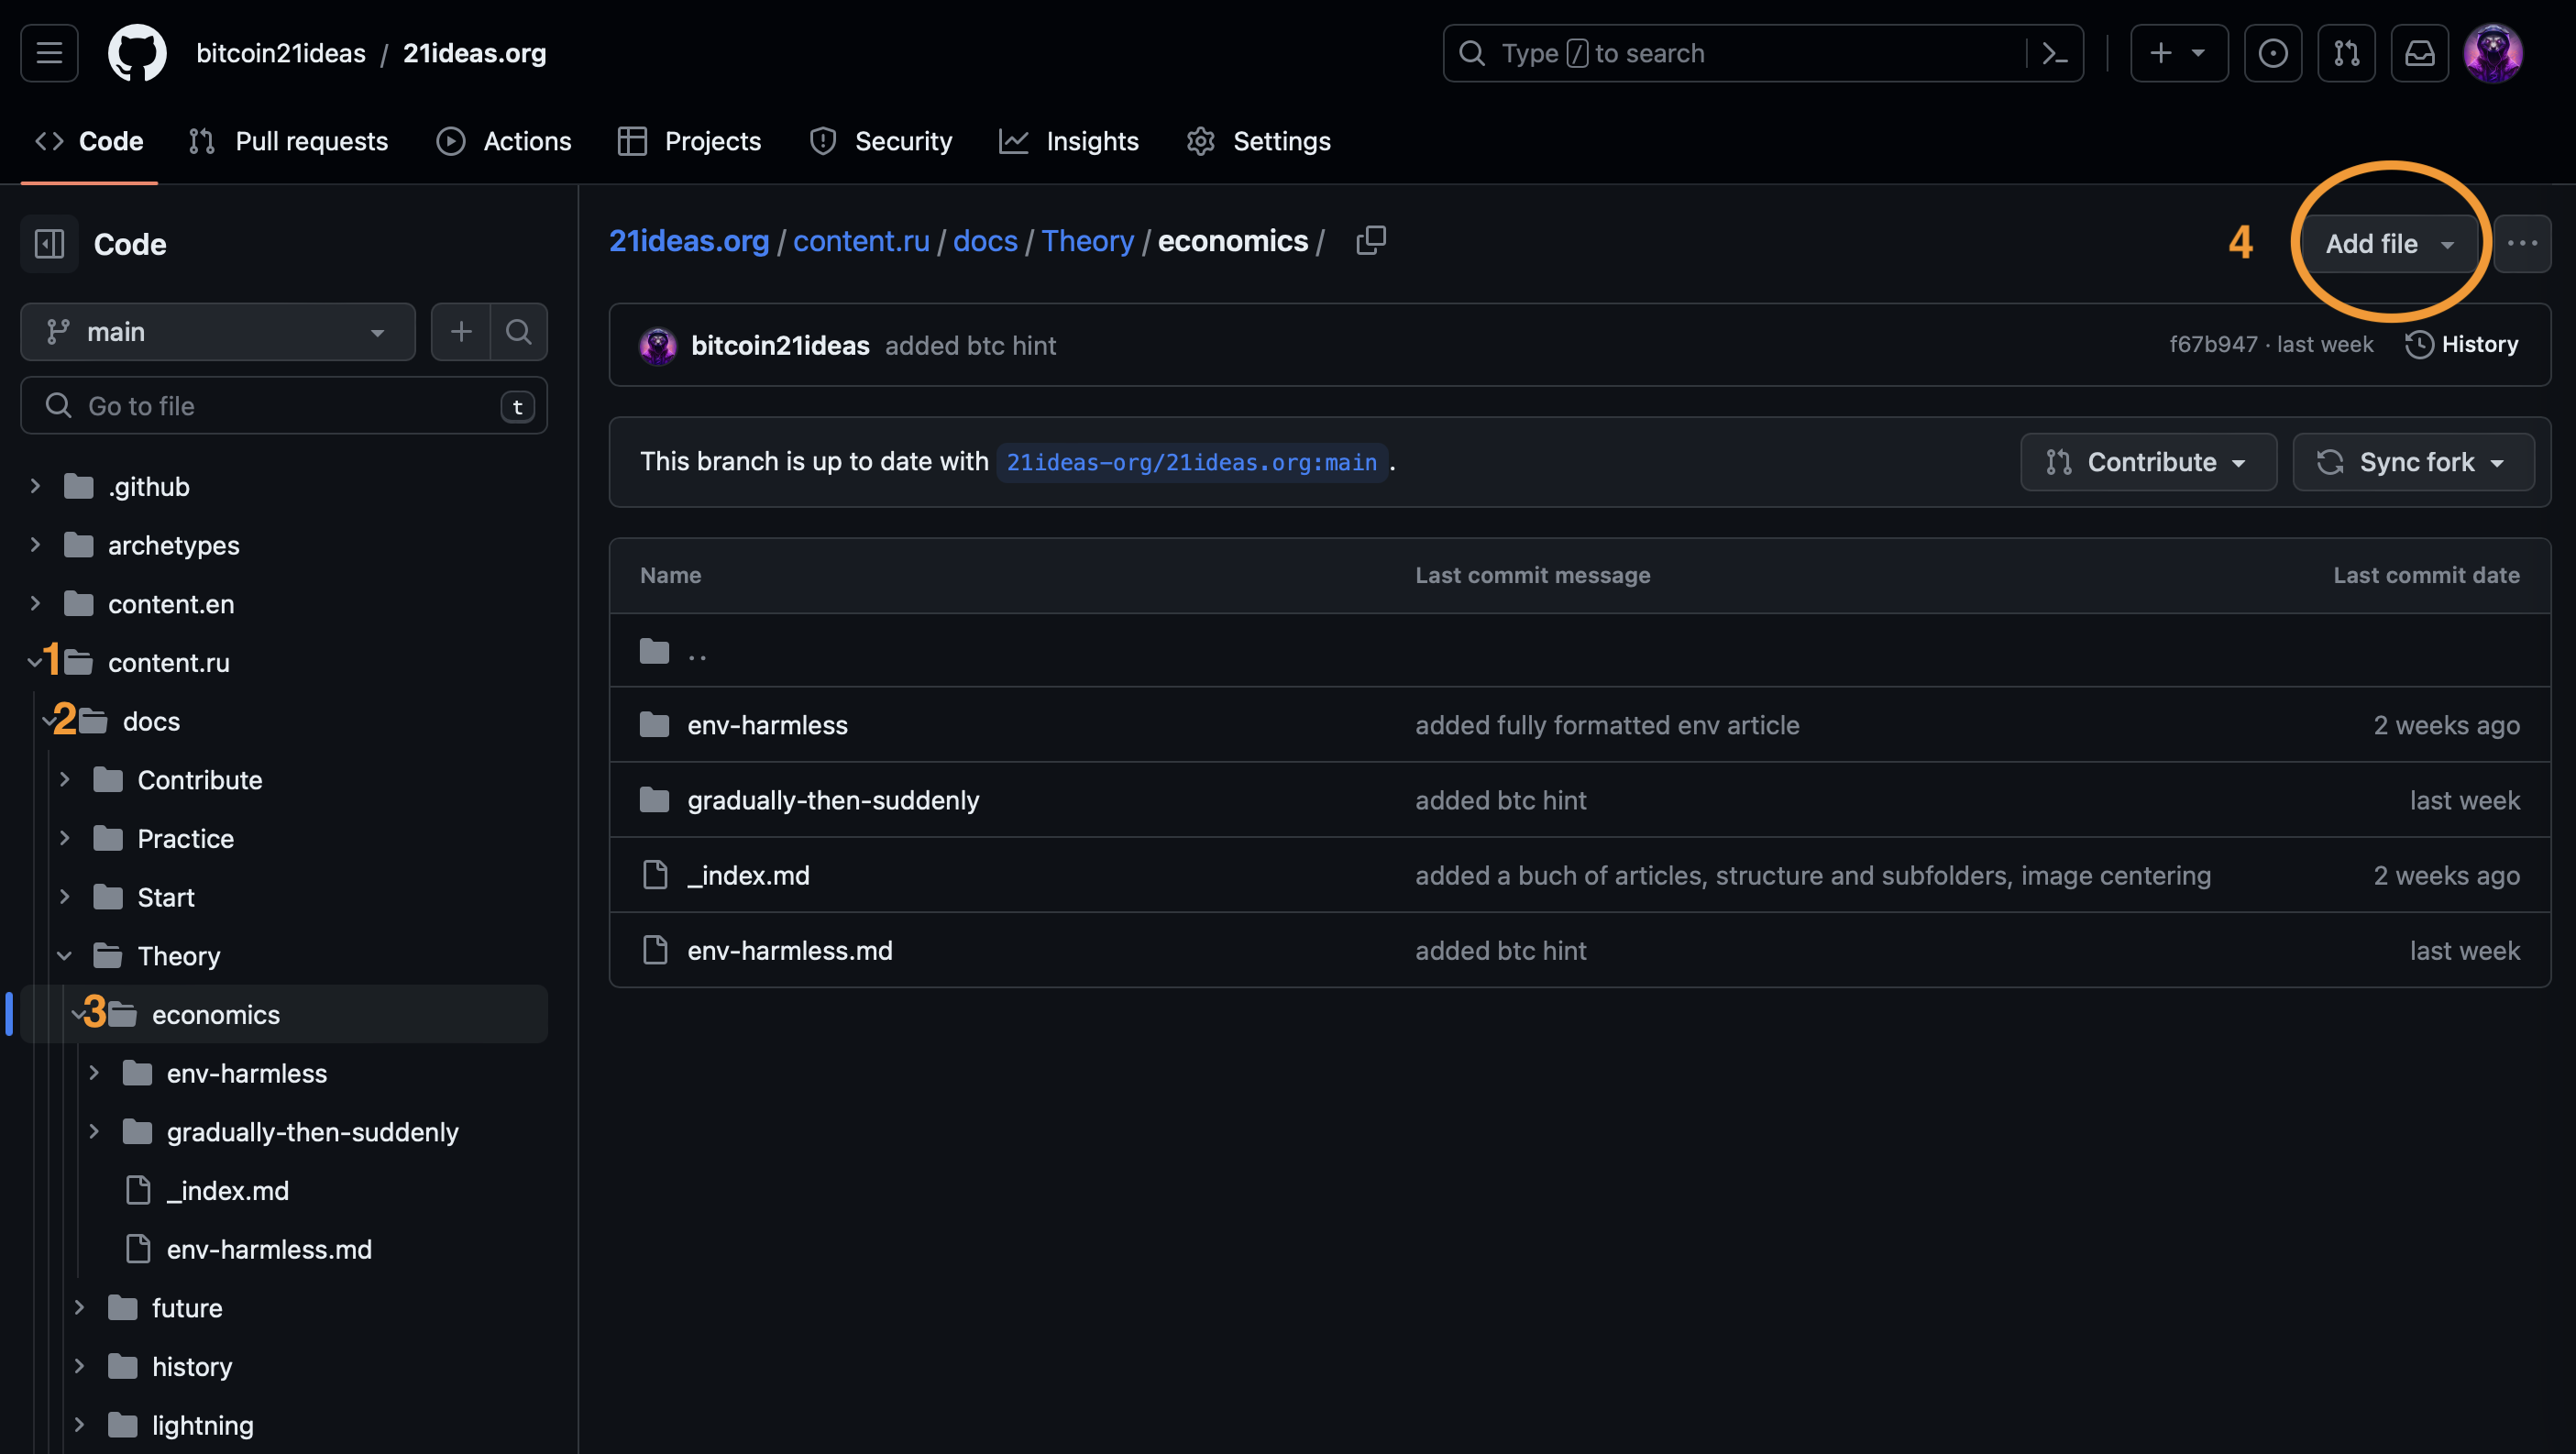Screen dimensions: 2576x1454
Task: Open the Sync fork dropdown
Action: 2412,462
